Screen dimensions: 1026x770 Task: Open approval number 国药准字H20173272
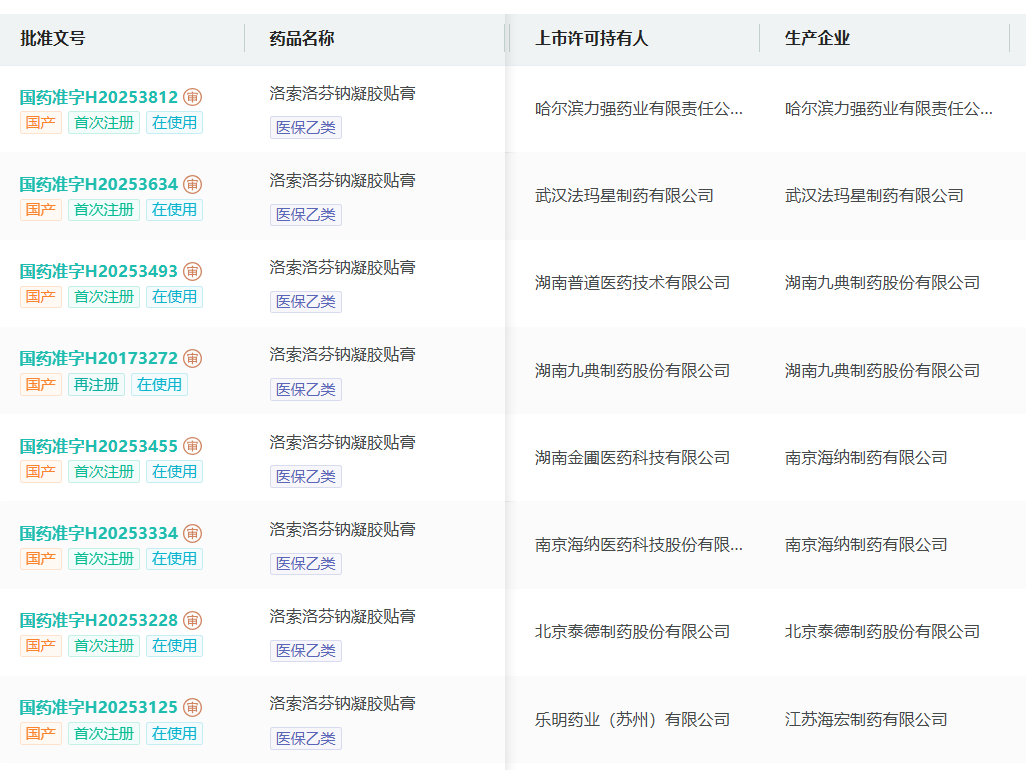click(99, 359)
